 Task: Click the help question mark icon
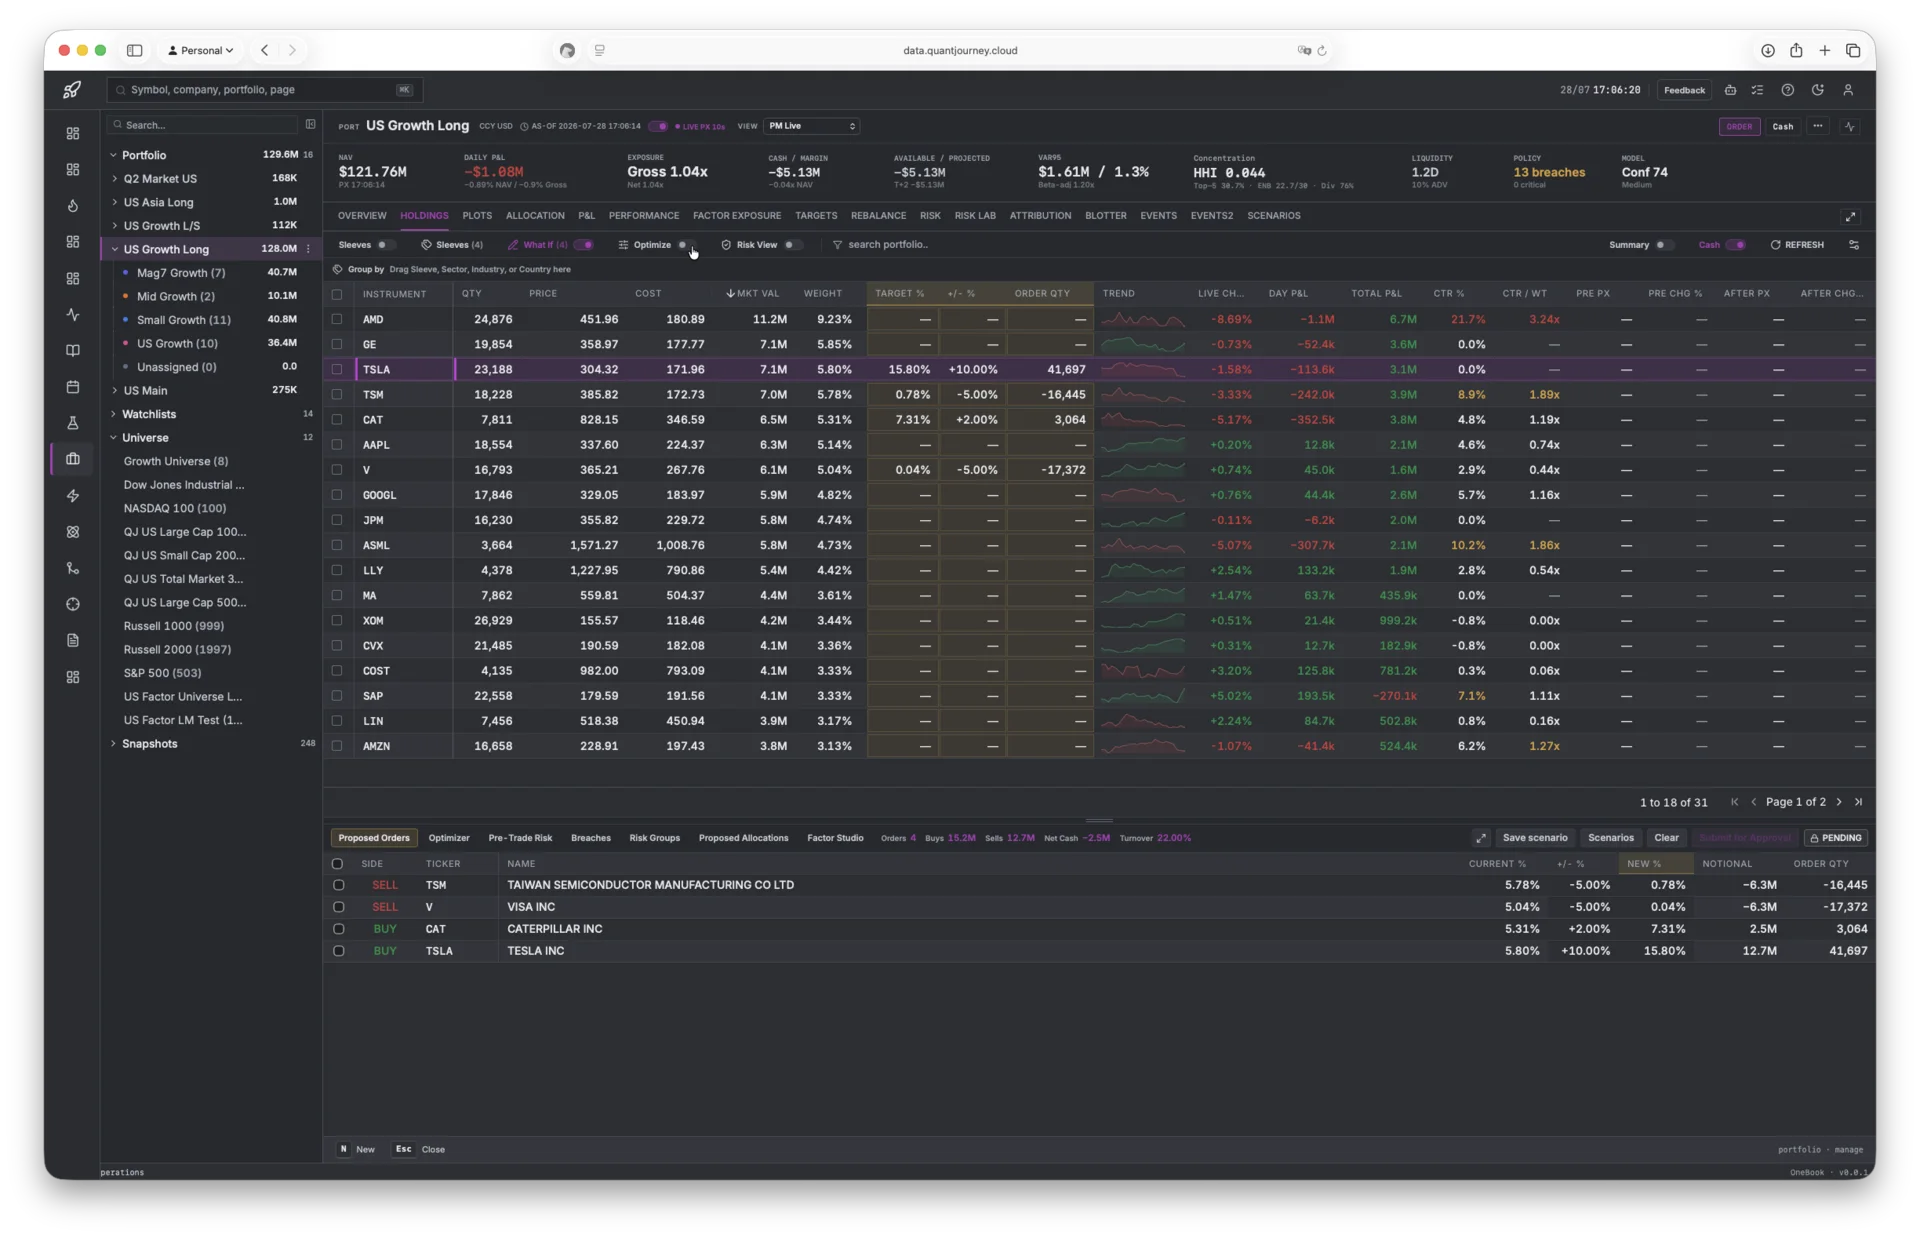(1787, 90)
